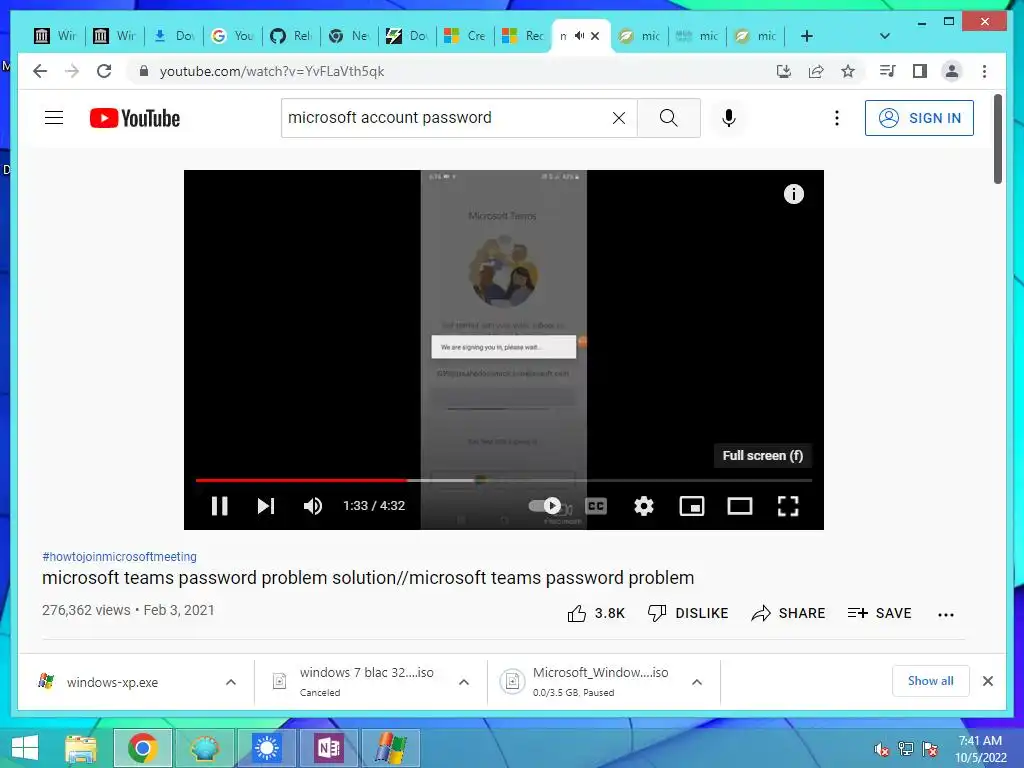Open video info card icon
This screenshot has height=768, width=1024.
[793, 194]
